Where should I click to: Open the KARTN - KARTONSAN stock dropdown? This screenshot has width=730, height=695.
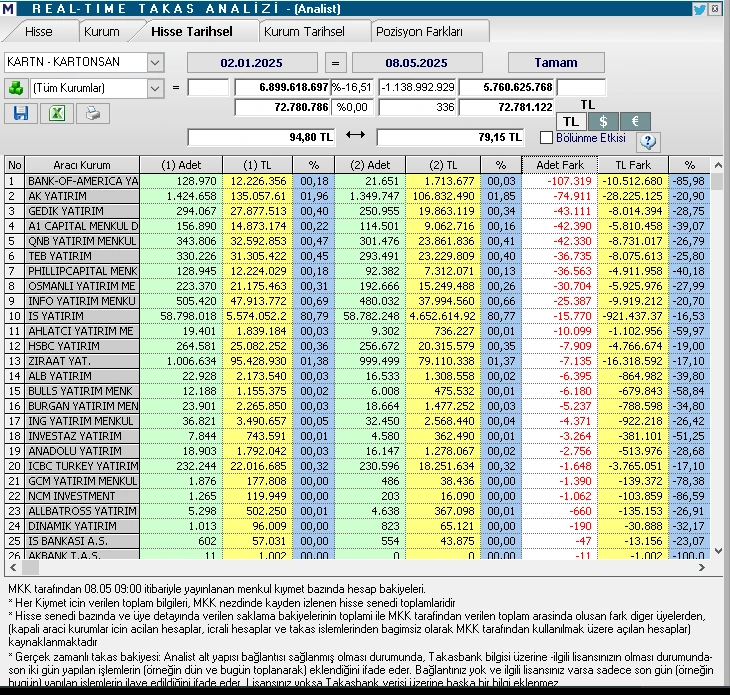(155, 62)
